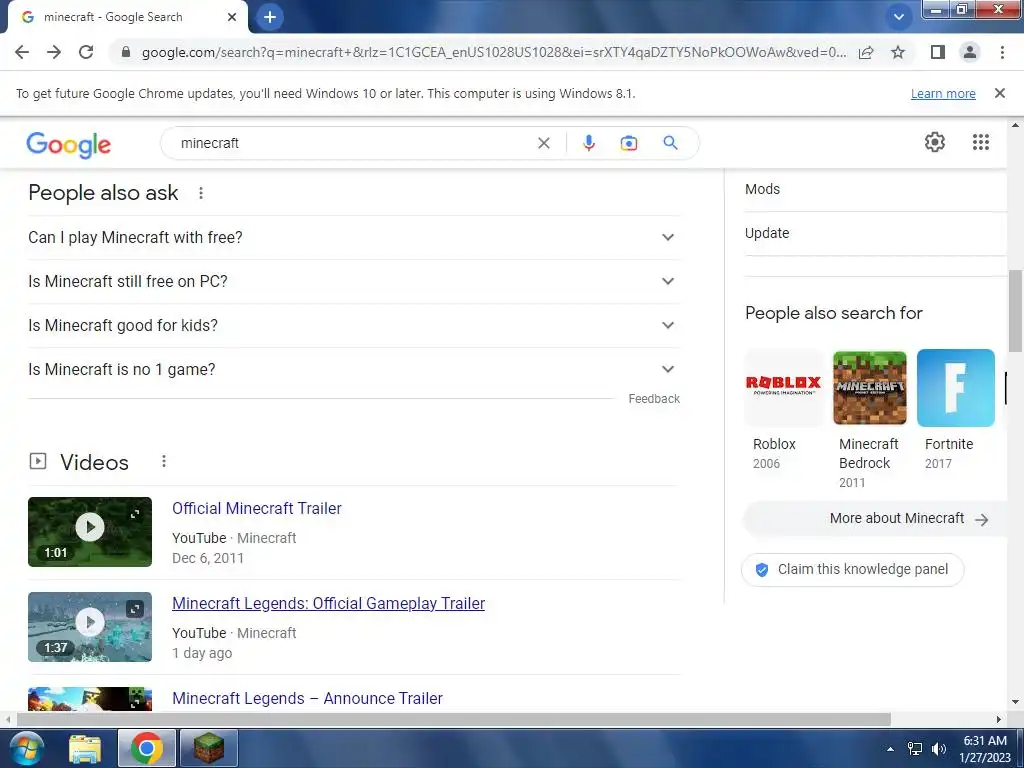Image resolution: width=1024 pixels, height=768 pixels.
Task: Open Chrome three-dot menu
Action: (x=1002, y=52)
